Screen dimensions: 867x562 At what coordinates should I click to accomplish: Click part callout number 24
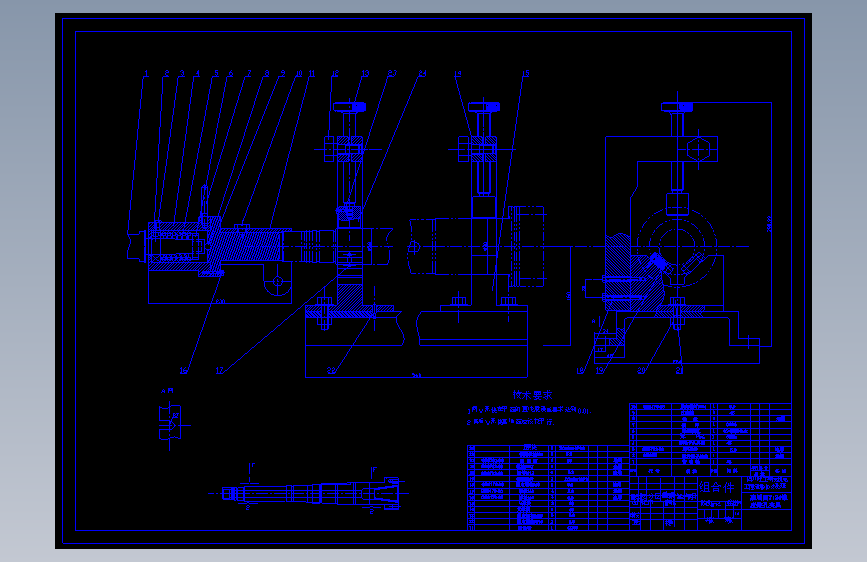coord(422,74)
